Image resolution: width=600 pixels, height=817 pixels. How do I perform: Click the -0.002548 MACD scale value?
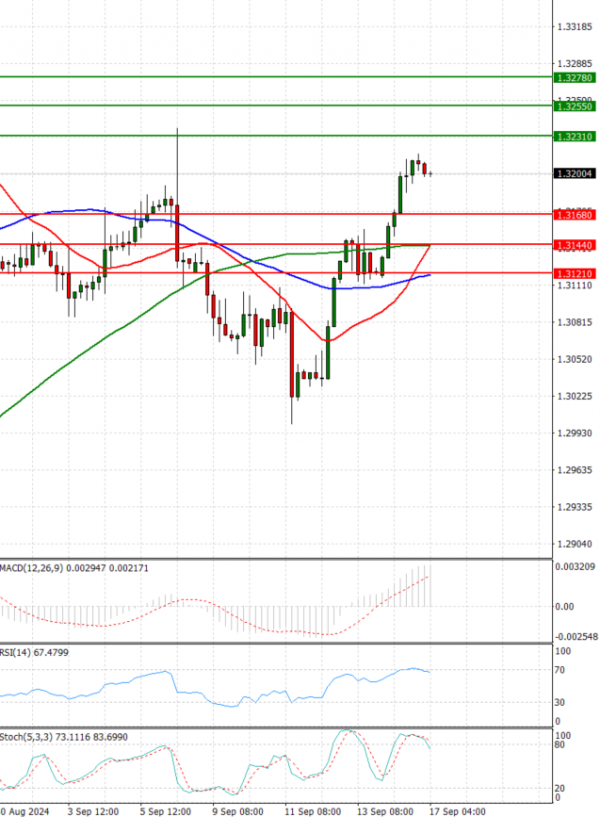(x=576, y=637)
